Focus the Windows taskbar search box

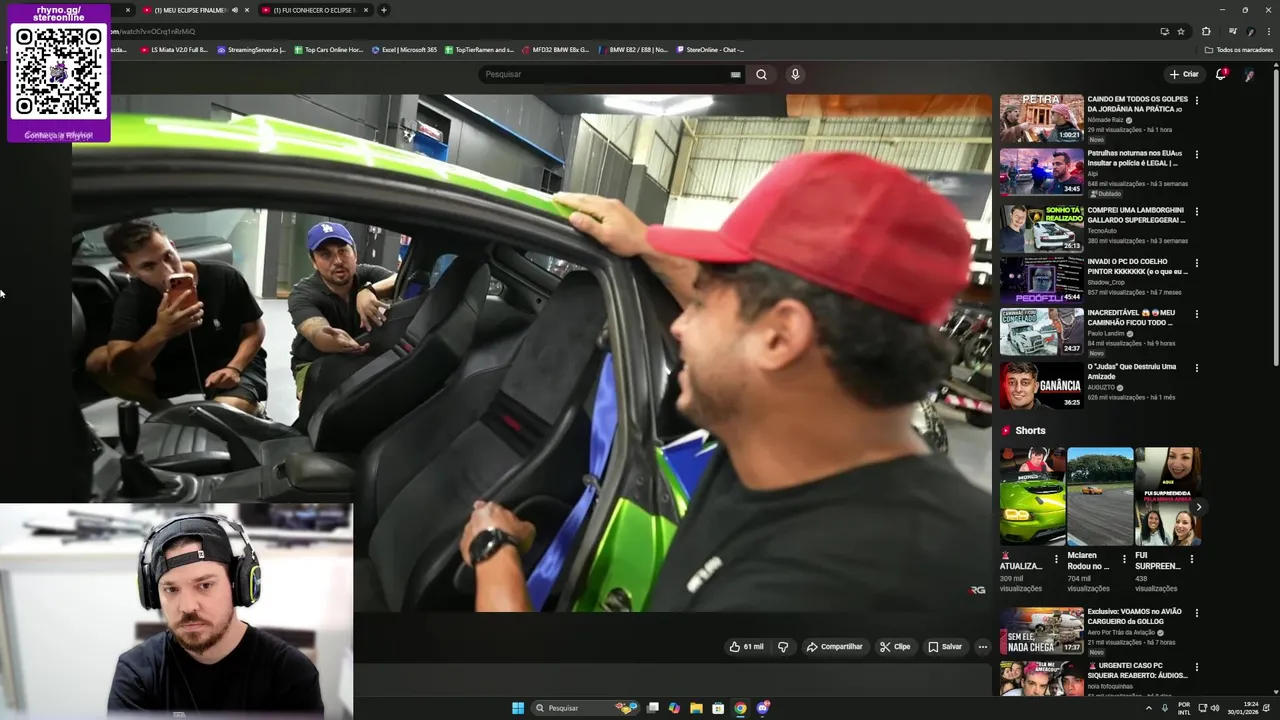click(x=585, y=708)
